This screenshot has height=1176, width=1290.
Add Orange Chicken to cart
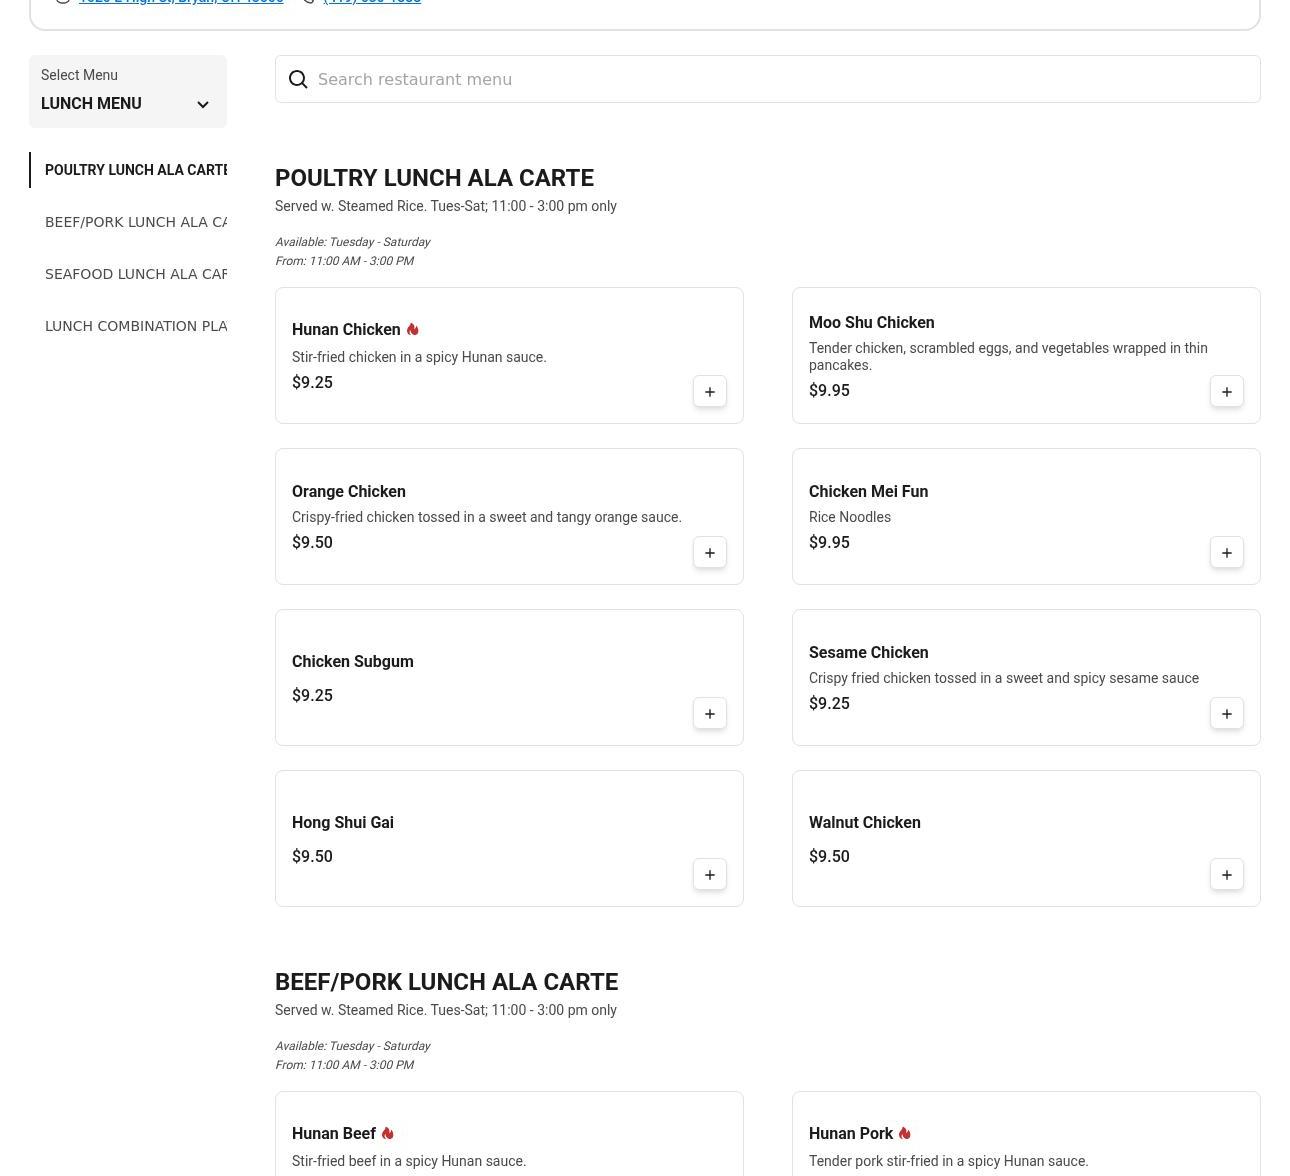[x=709, y=553]
